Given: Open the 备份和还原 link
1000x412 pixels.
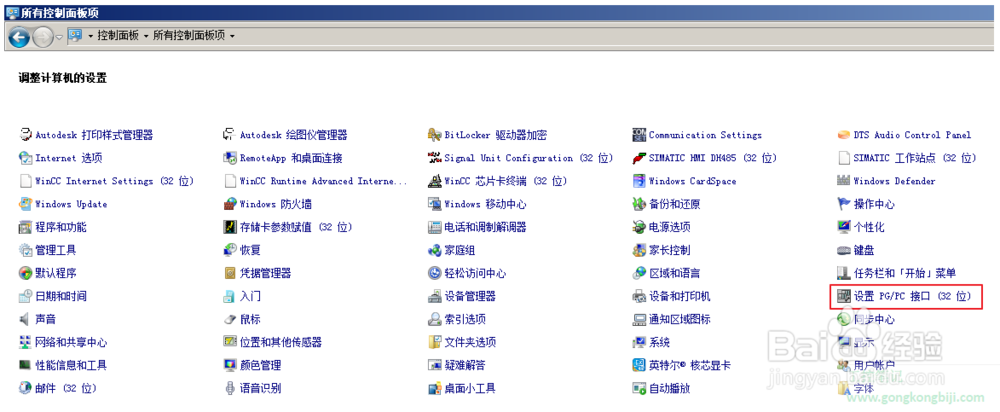Looking at the screenshot, I should click(x=675, y=204).
